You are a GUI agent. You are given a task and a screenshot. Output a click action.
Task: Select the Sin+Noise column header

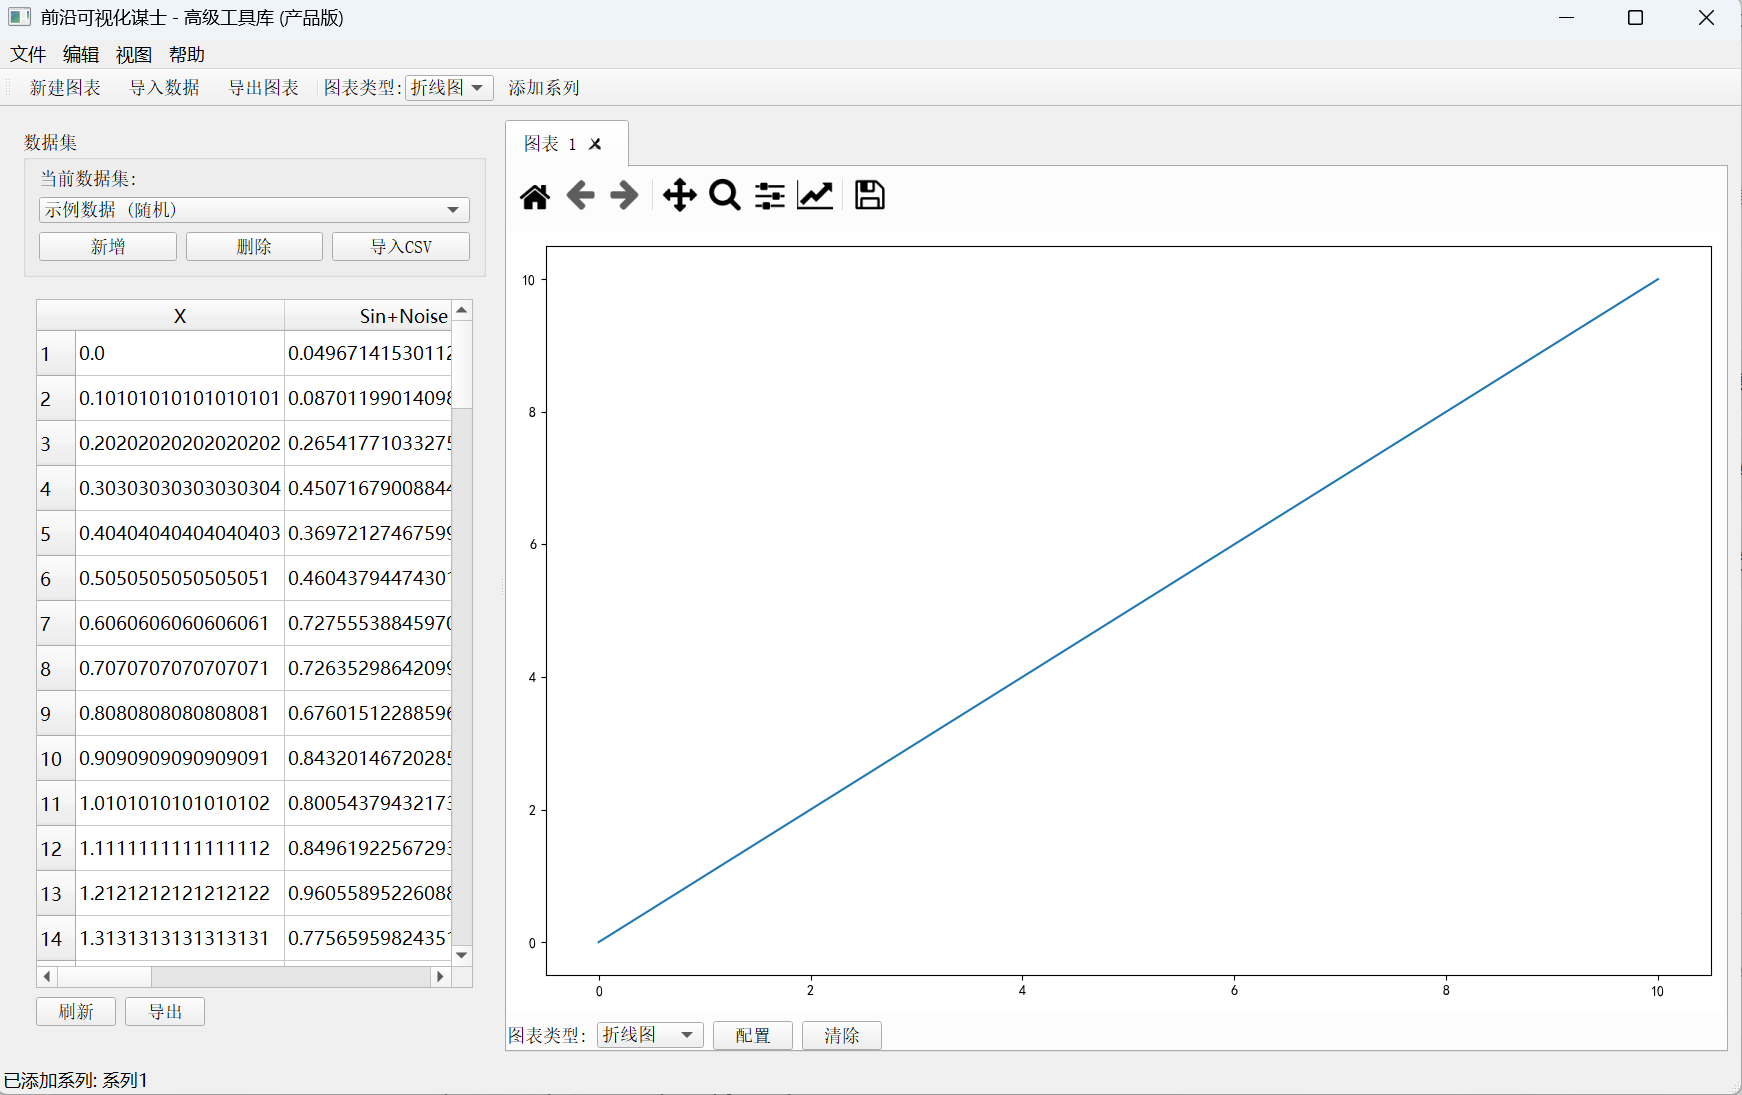pos(368,316)
